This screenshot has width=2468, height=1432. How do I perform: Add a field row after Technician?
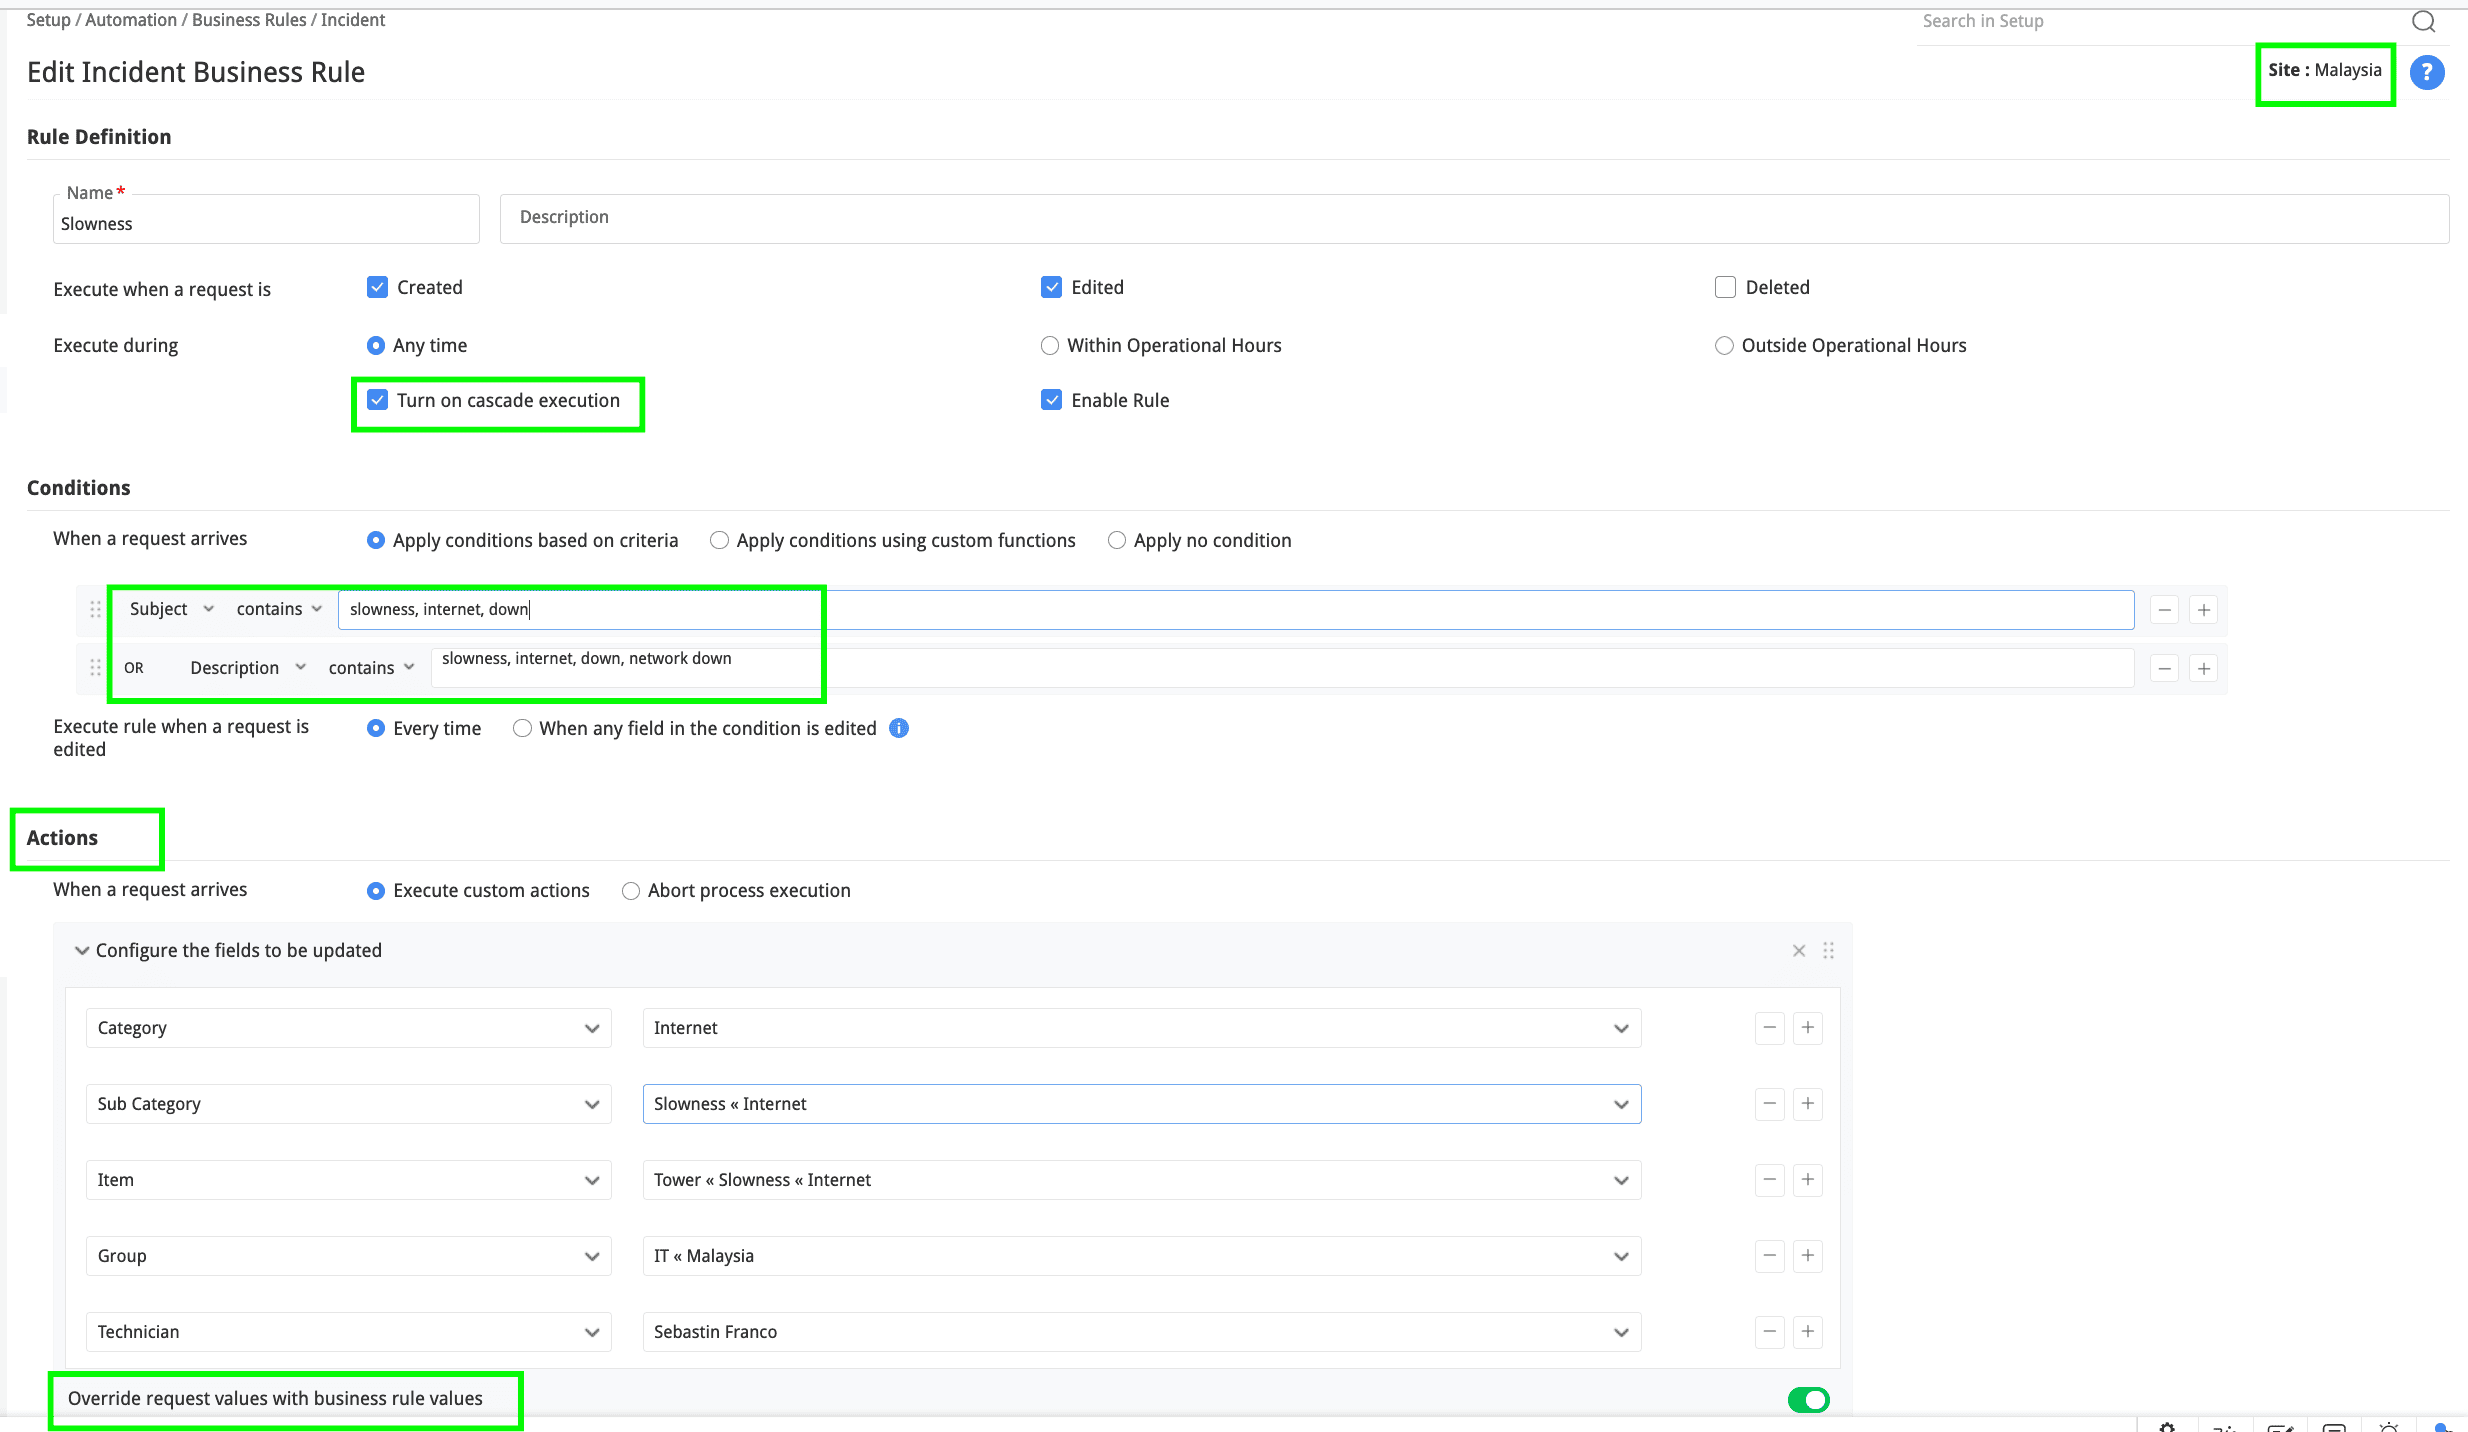1807,1332
